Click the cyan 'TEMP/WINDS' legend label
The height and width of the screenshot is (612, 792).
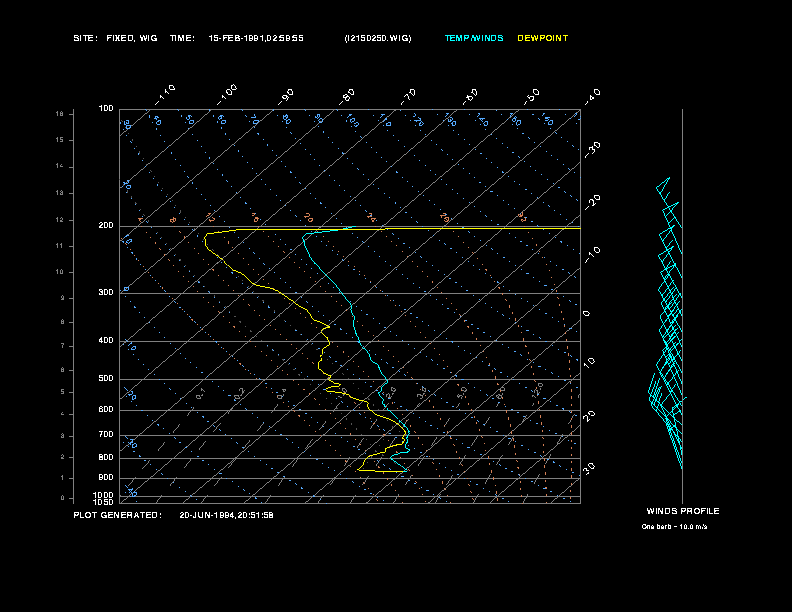474,38
